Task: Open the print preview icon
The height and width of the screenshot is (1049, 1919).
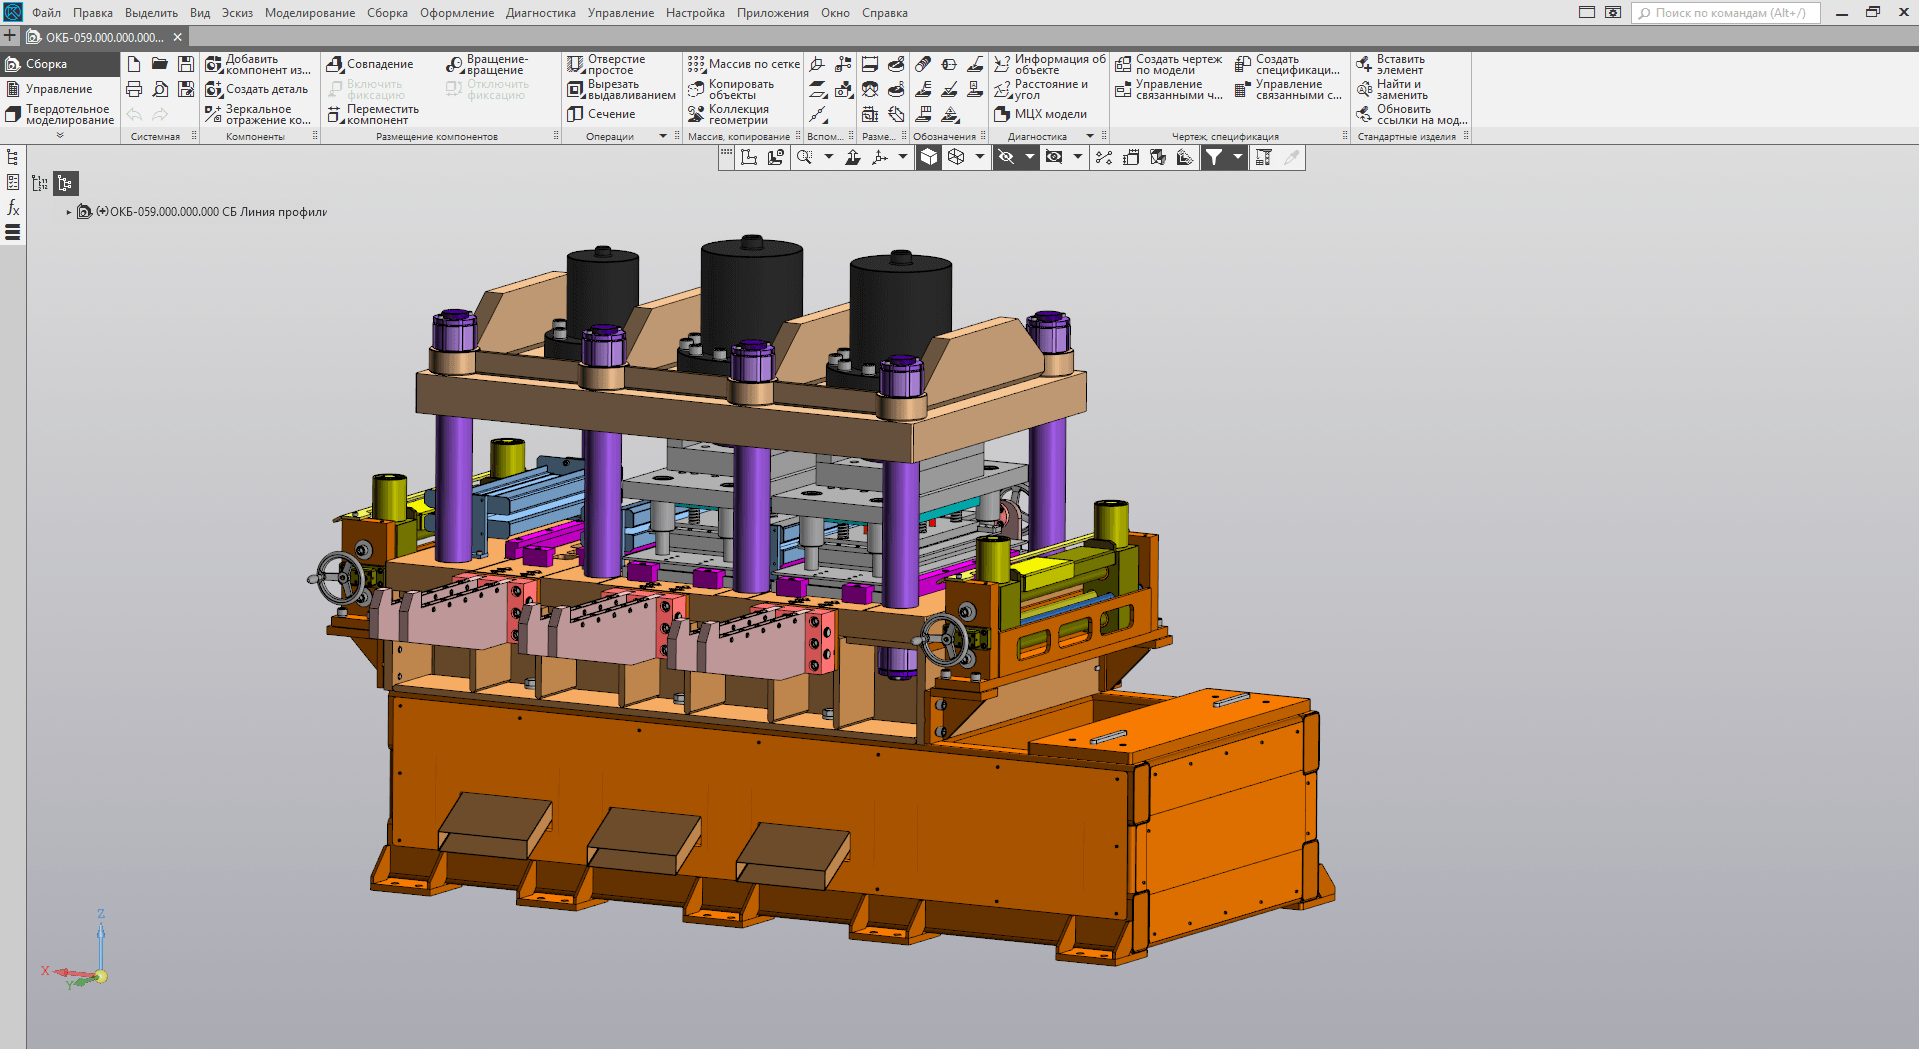Action: coord(160,89)
